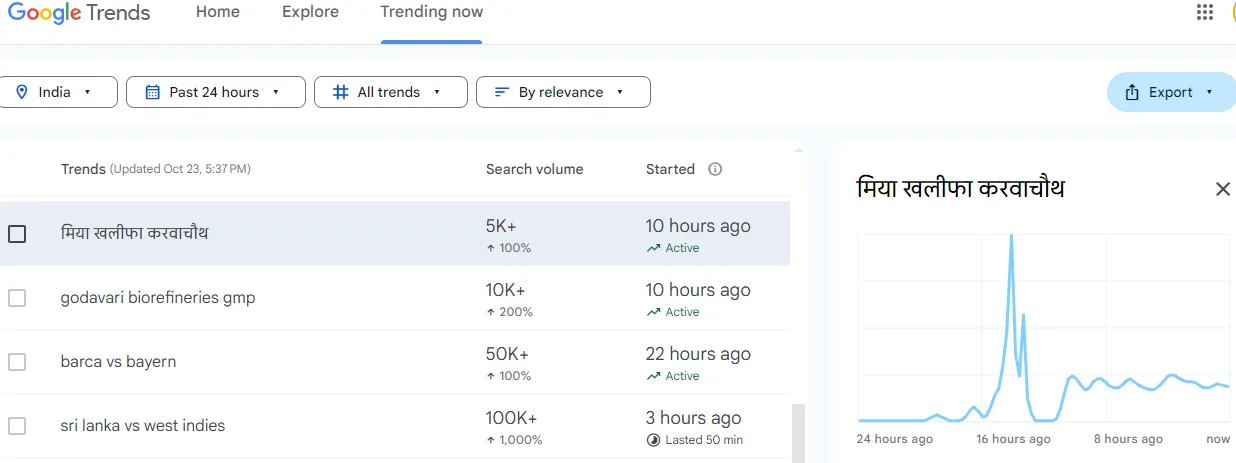Click the 100K+ search volume value

512,419
